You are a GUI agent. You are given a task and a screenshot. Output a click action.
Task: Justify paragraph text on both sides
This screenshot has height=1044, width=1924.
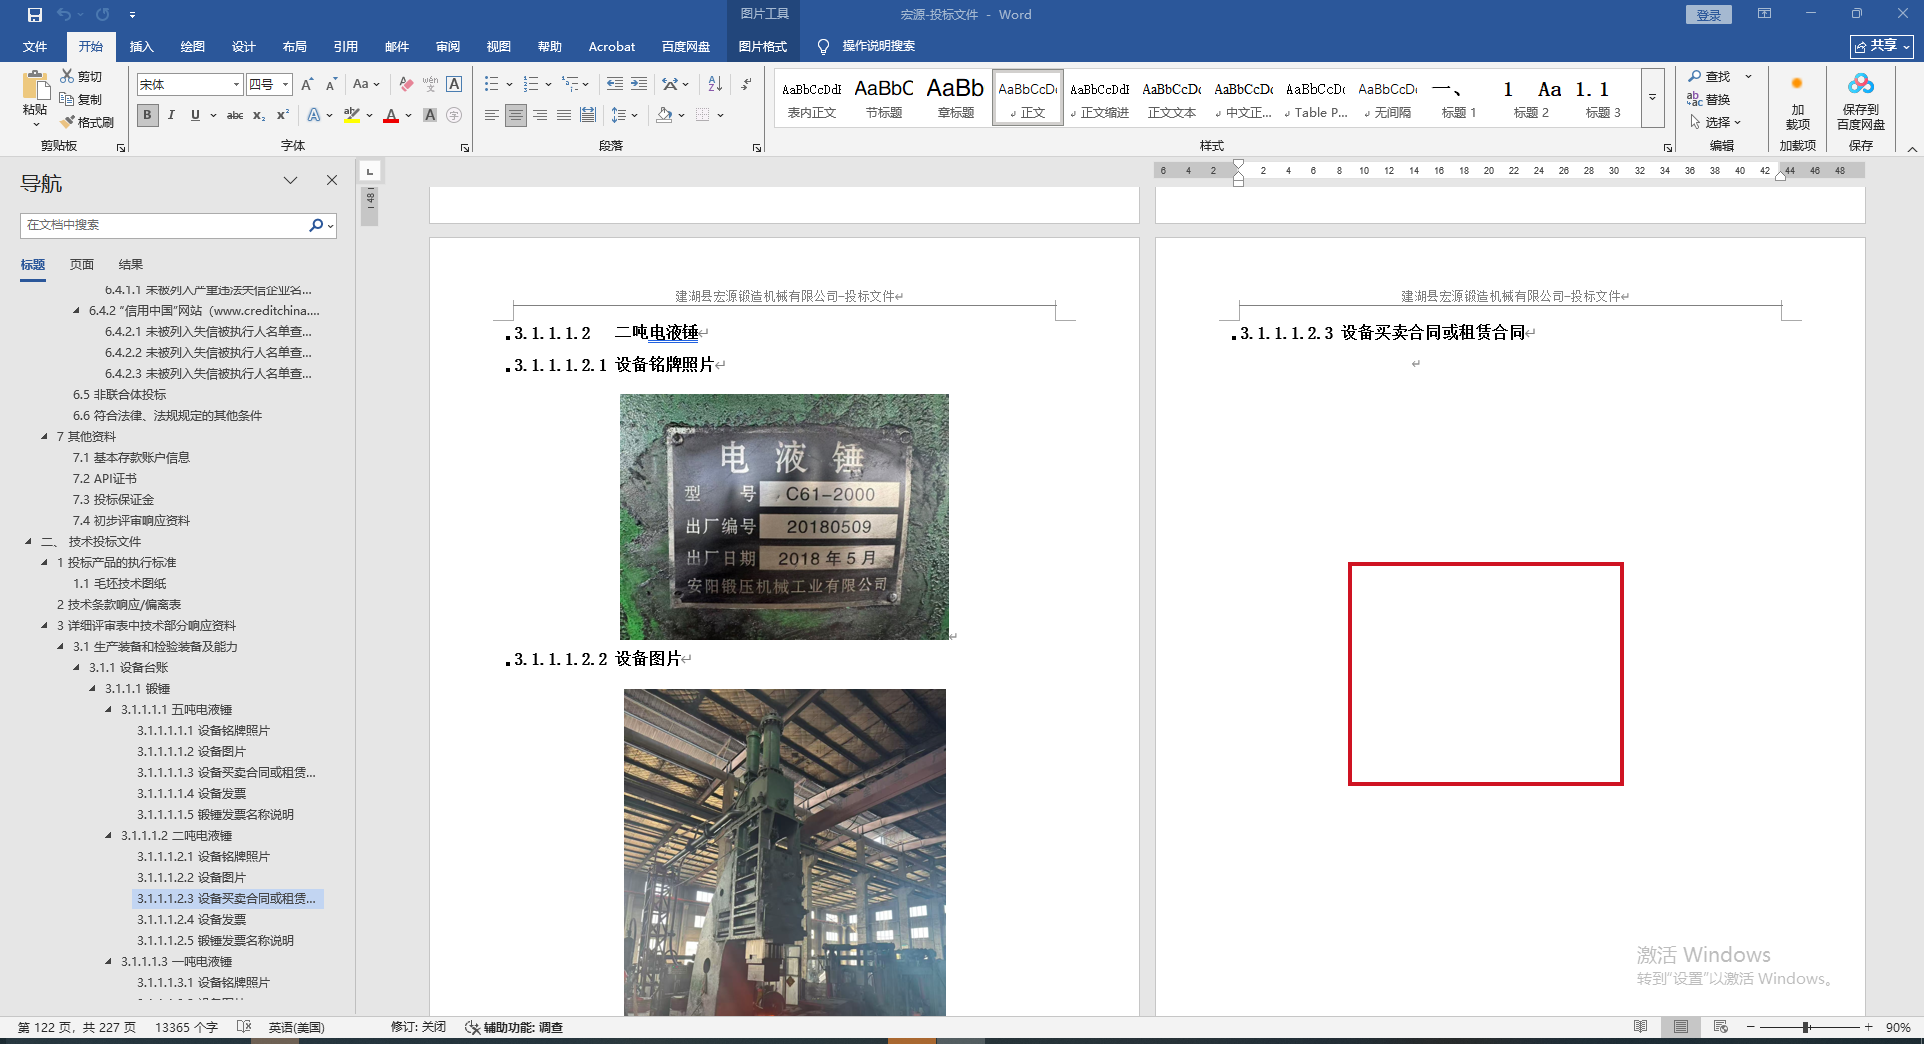click(564, 115)
